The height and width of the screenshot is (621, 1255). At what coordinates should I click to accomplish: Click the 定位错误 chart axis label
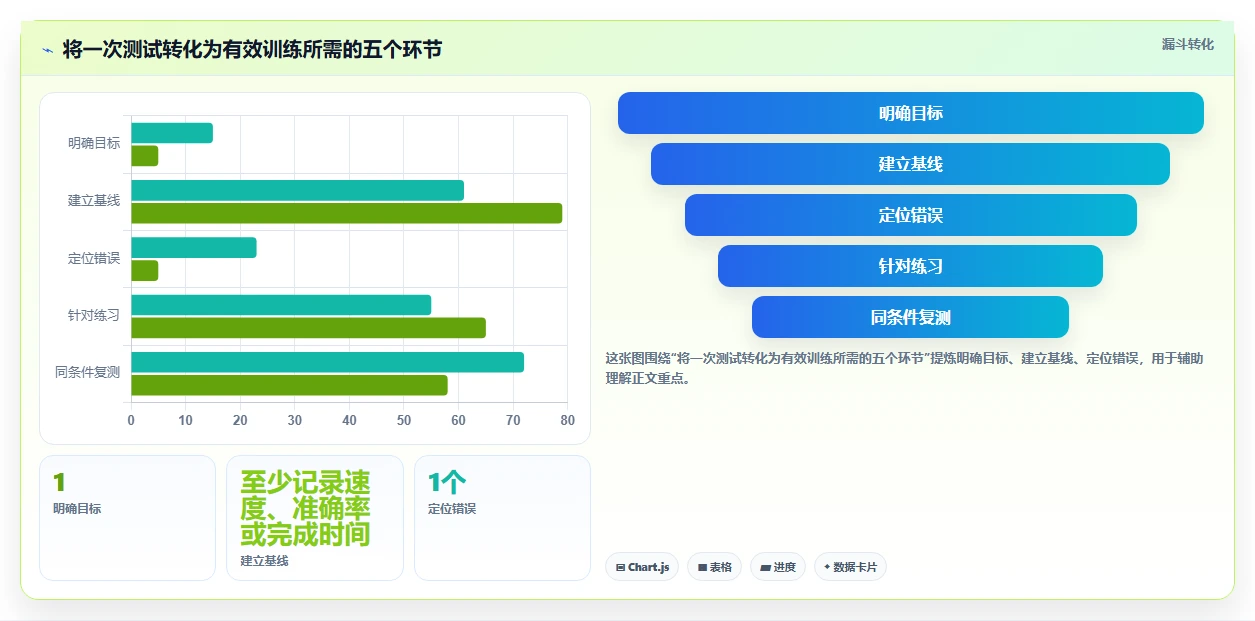click(94, 258)
